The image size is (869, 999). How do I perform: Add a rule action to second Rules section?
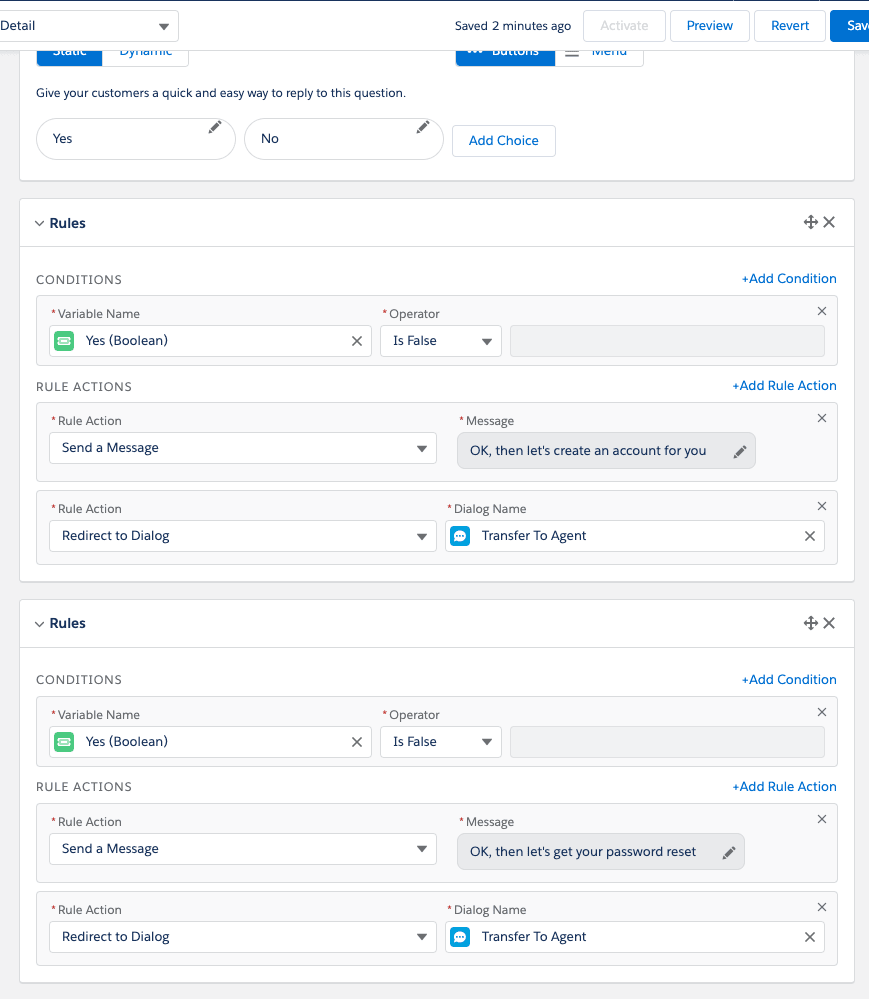click(784, 786)
